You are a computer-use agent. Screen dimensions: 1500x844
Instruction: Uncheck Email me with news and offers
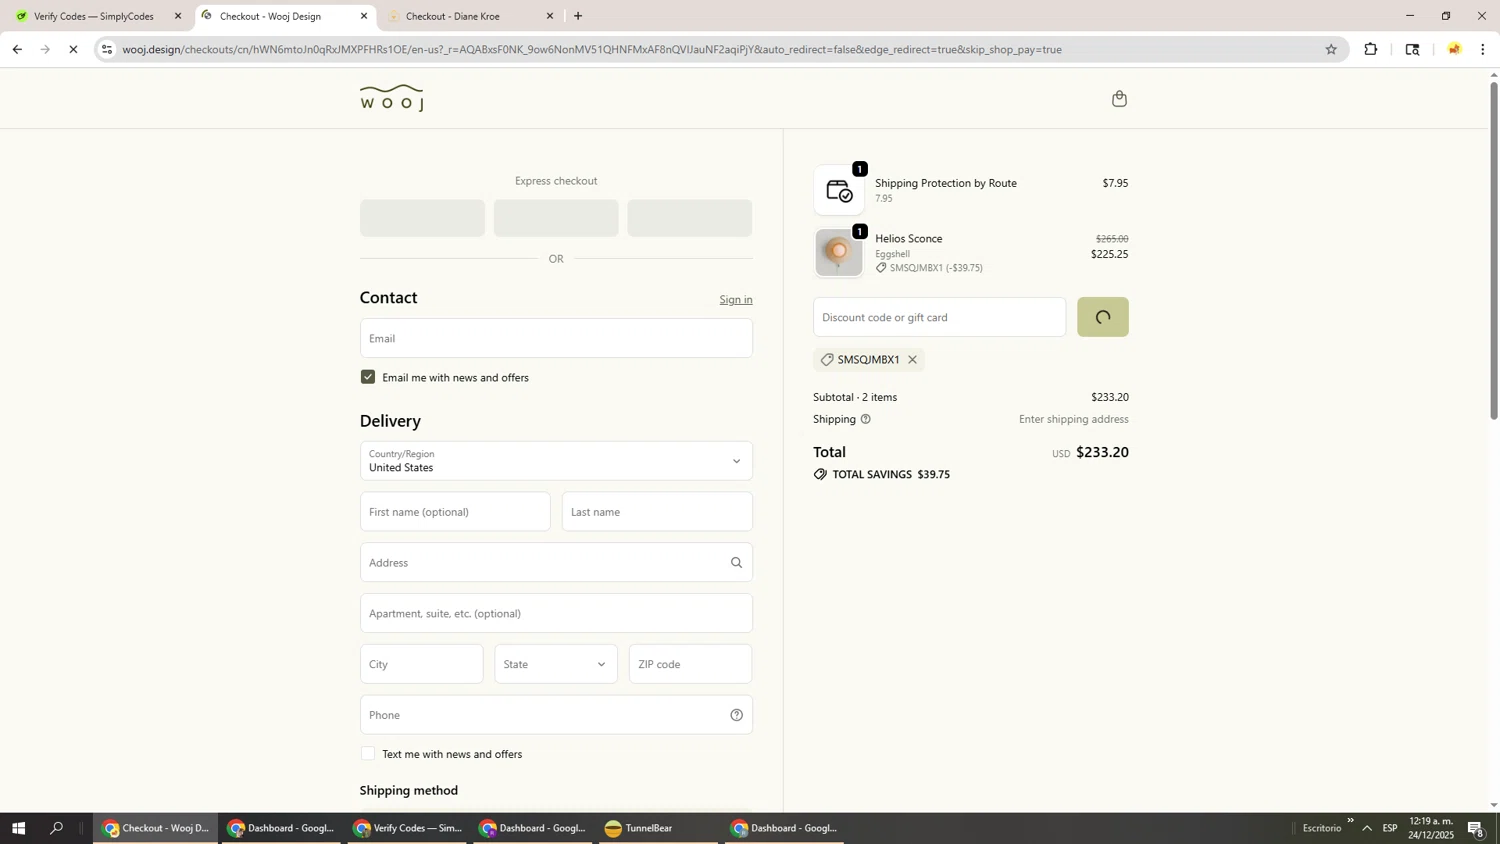coord(368,377)
